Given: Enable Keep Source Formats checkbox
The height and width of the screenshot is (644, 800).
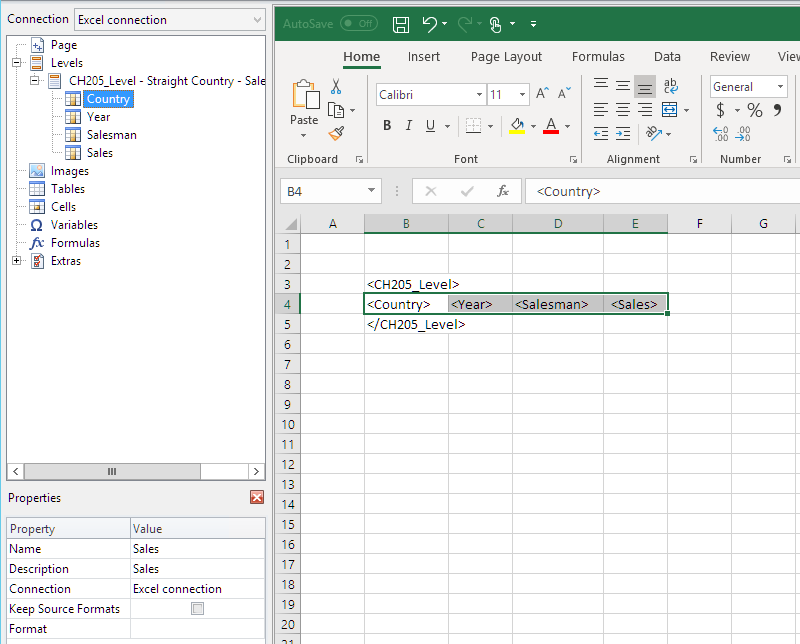Looking at the screenshot, I should point(197,609).
